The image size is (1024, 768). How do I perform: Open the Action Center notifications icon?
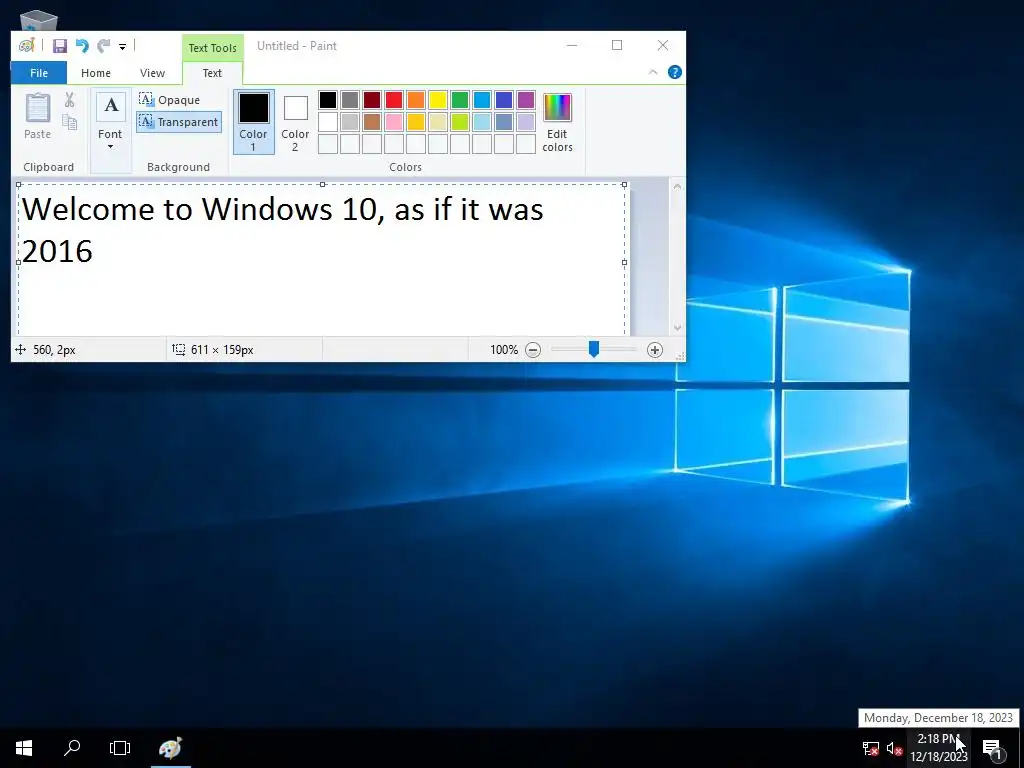point(993,748)
